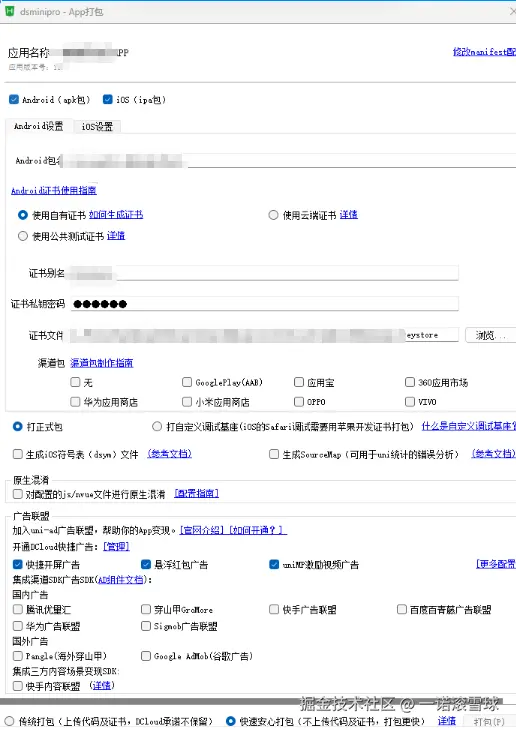Screen dimensions: 516x730
Task: Select the 传统打包 radio option
Action: (x=9, y=721)
